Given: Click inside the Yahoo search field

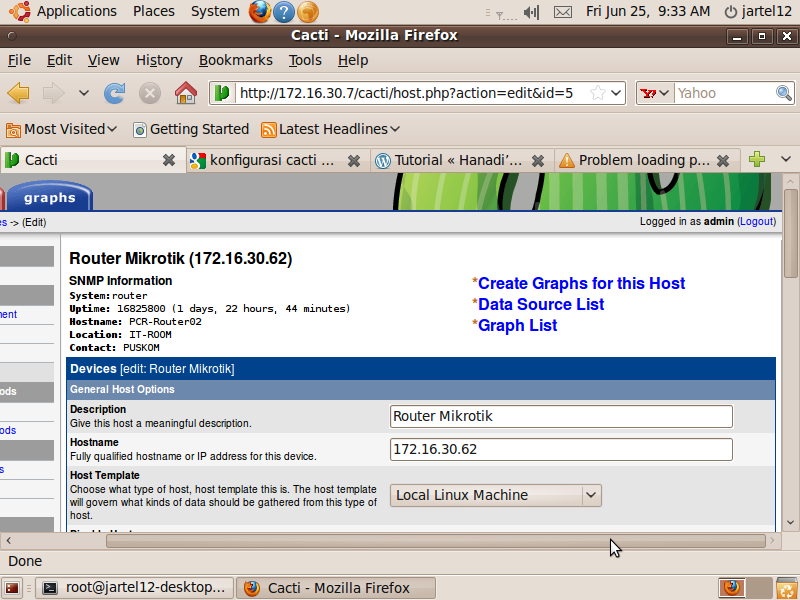Looking at the screenshot, I should 724,93.
